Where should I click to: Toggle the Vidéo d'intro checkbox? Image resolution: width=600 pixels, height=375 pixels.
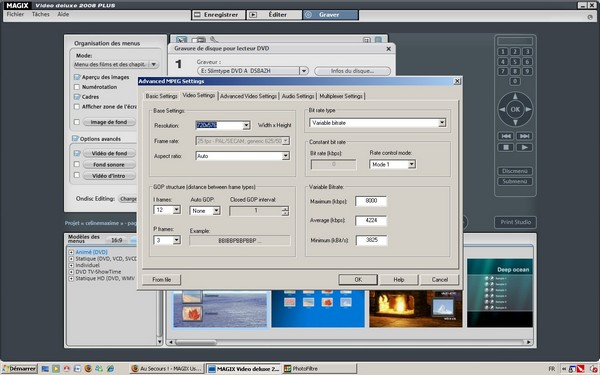(77, 175)
